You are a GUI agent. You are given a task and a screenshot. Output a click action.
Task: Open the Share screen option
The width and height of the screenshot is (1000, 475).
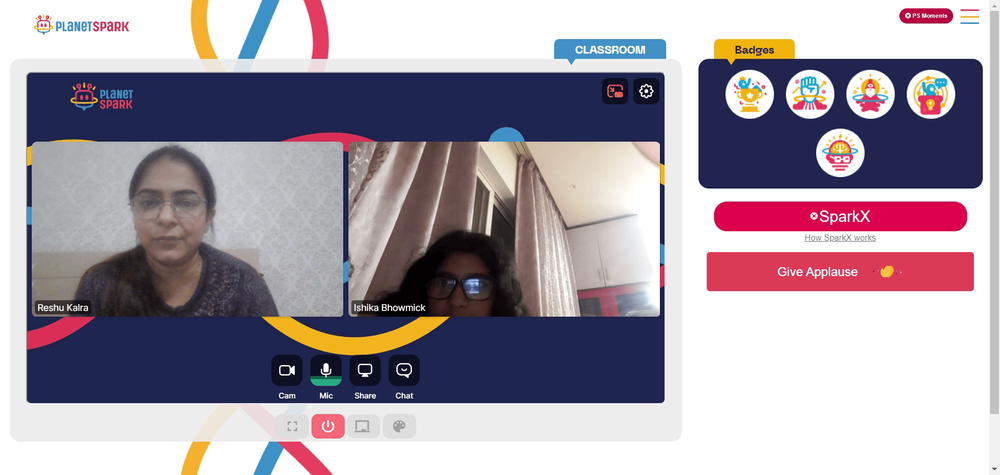point(365,370)
